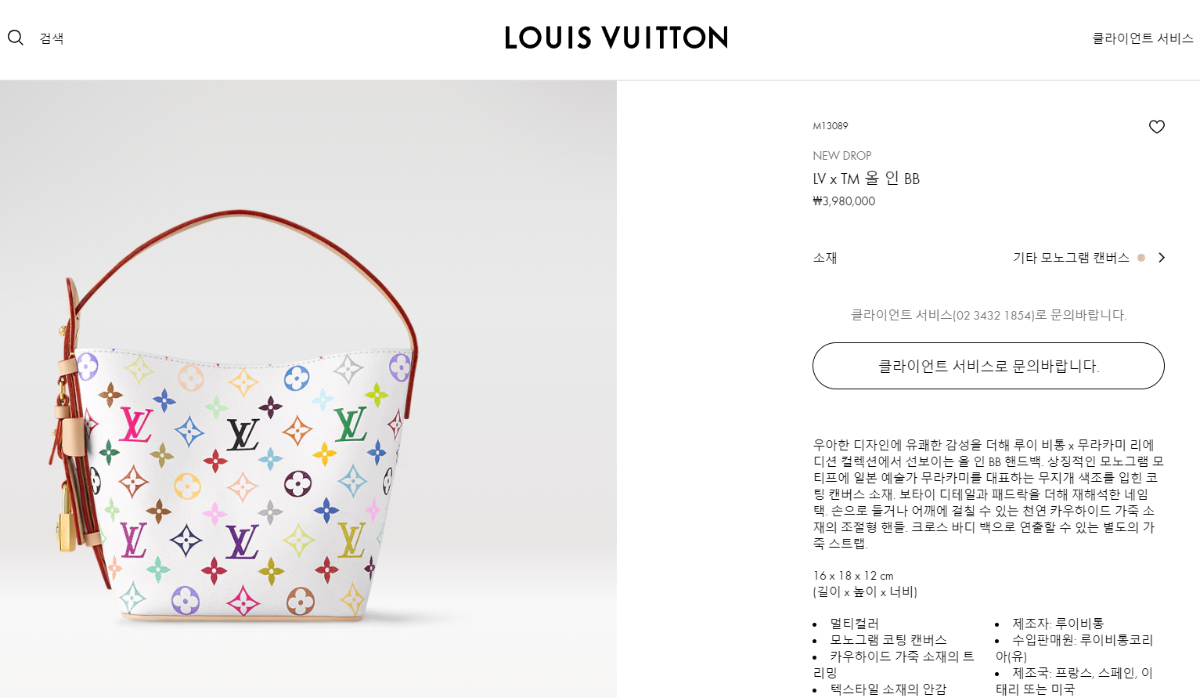Click the 검색 search label

(51, 38)
